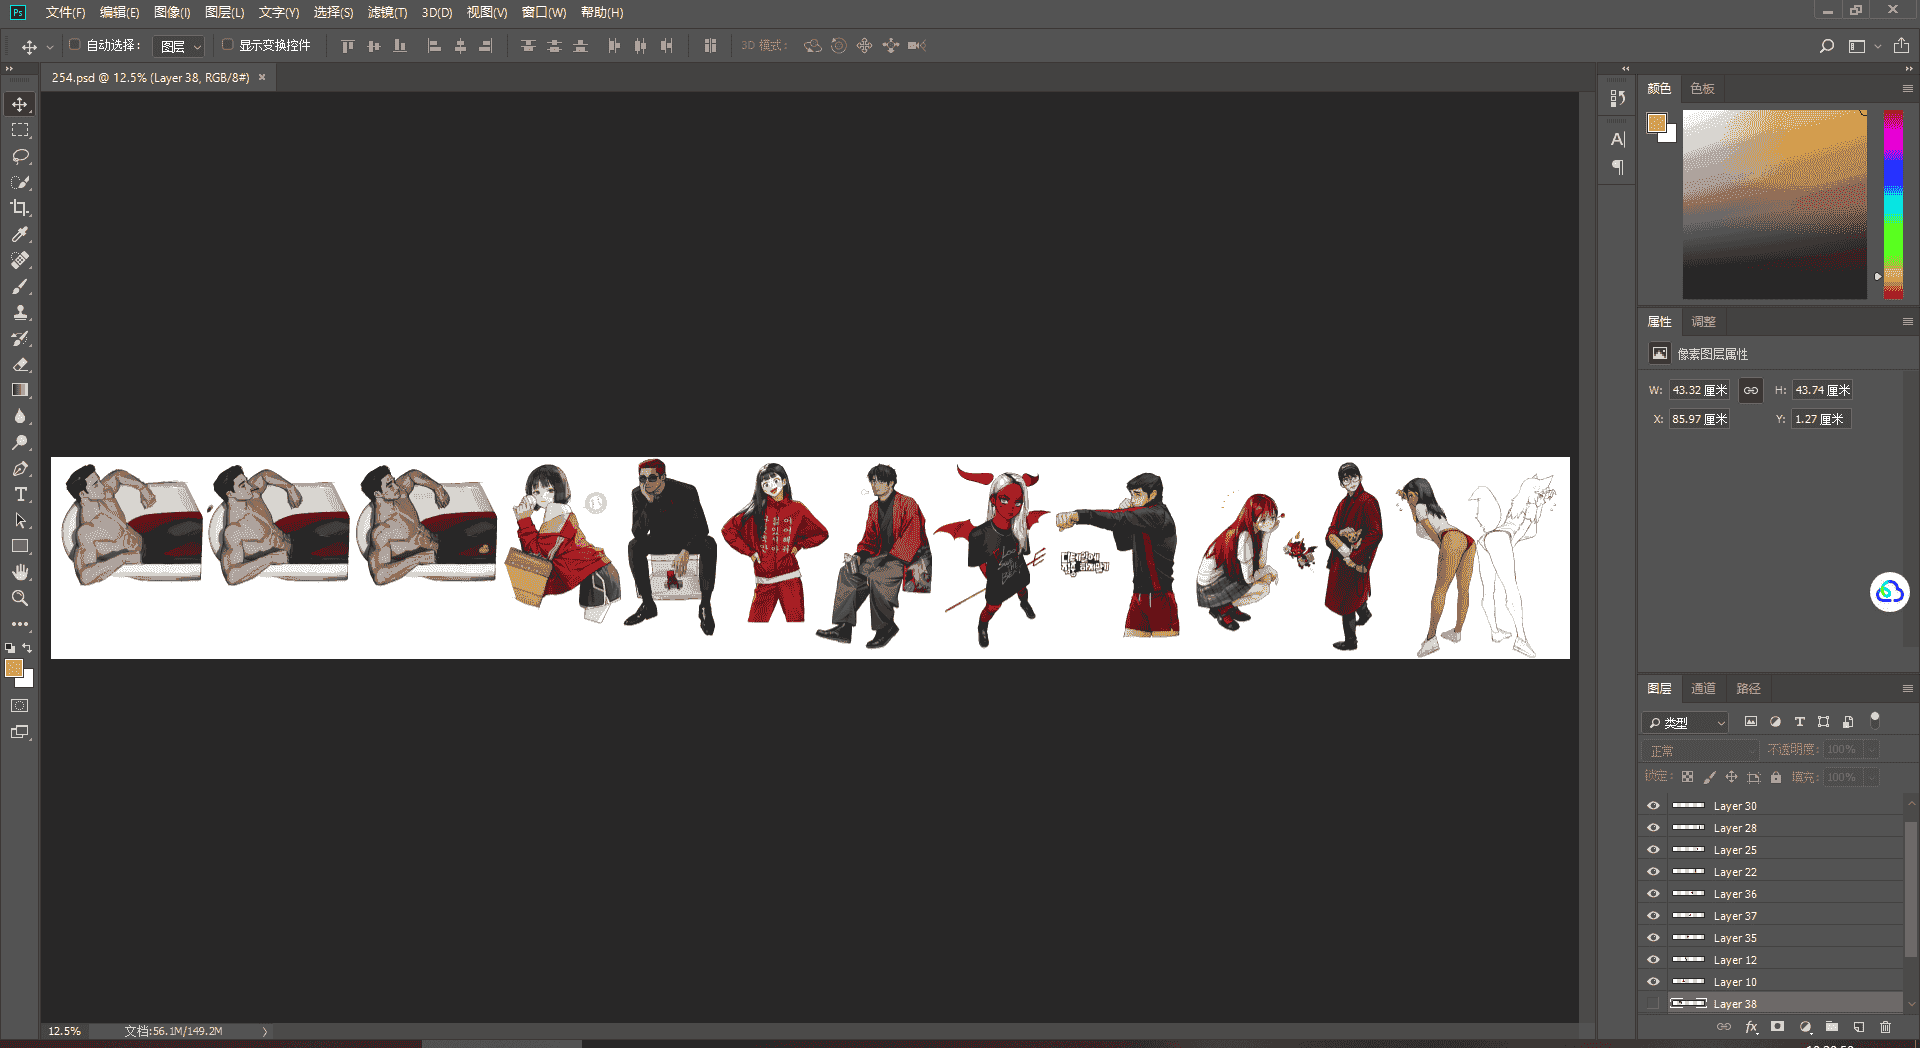This screenshot has height=1048, width=1920.
Task: Click the hue spectrum slider
Action: coord(1893,204)
